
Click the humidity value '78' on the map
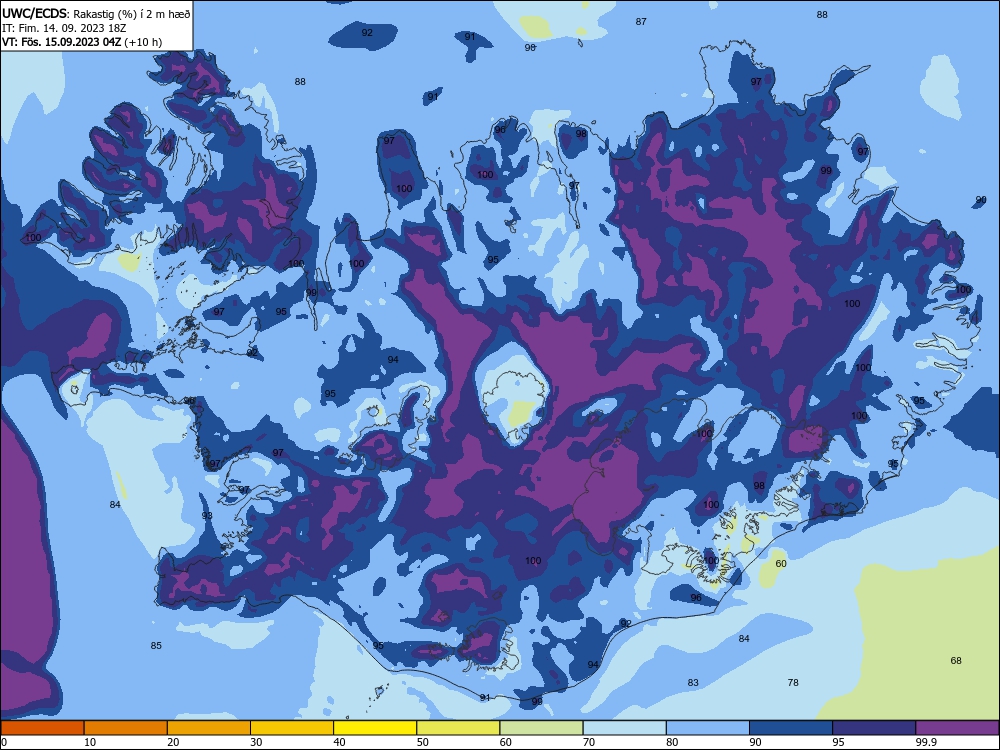[793, 682]
